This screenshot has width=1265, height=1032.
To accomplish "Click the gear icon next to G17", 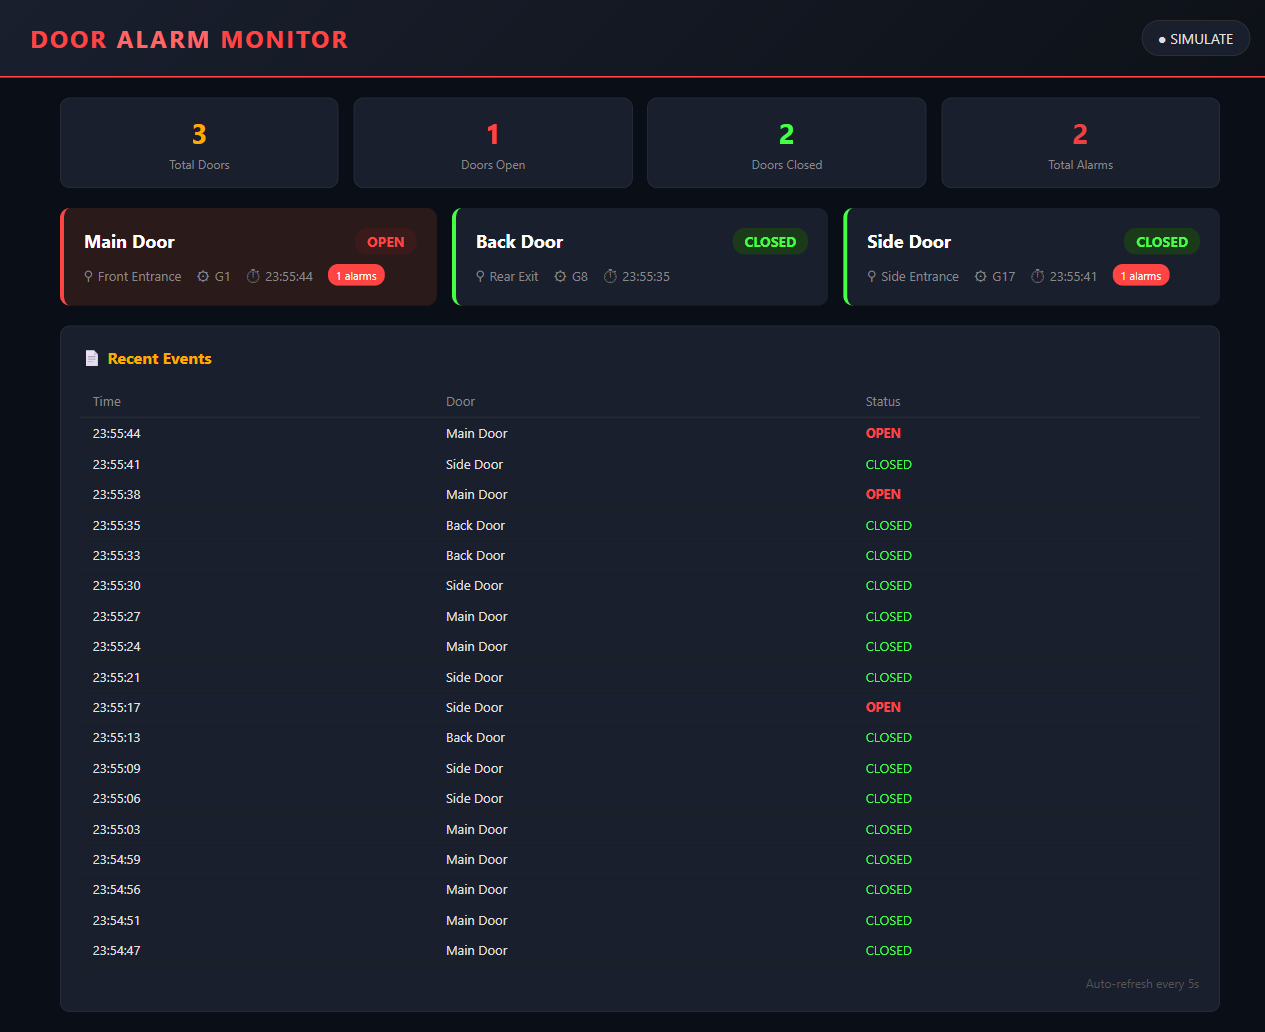I will click(980, 276).
